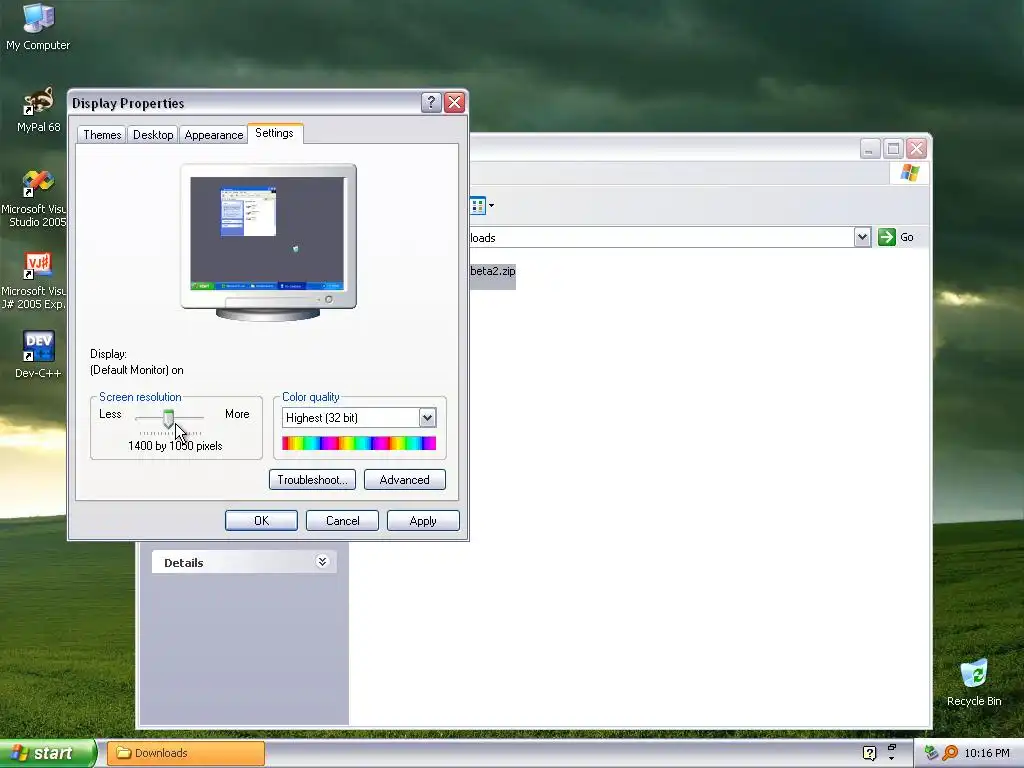Minimize the Downloads window

(x=869, y=149)
